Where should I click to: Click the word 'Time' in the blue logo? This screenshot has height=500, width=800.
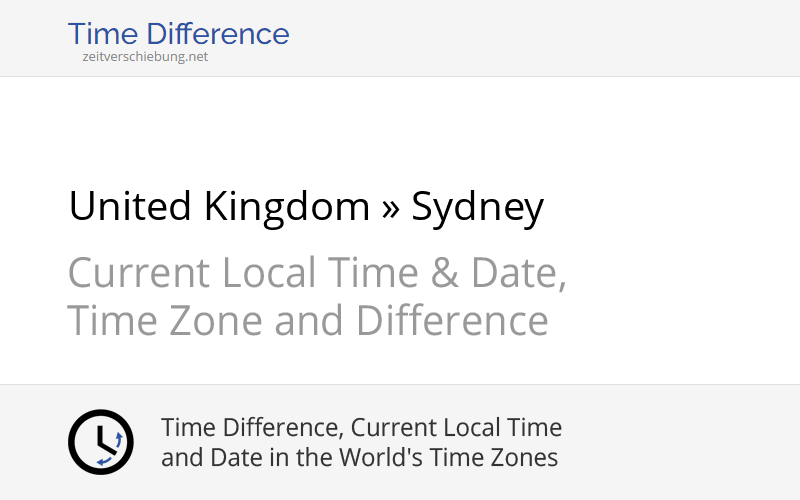102,34
